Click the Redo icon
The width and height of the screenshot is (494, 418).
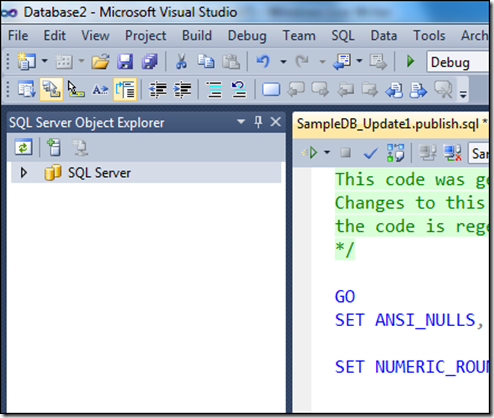(302, 61)
